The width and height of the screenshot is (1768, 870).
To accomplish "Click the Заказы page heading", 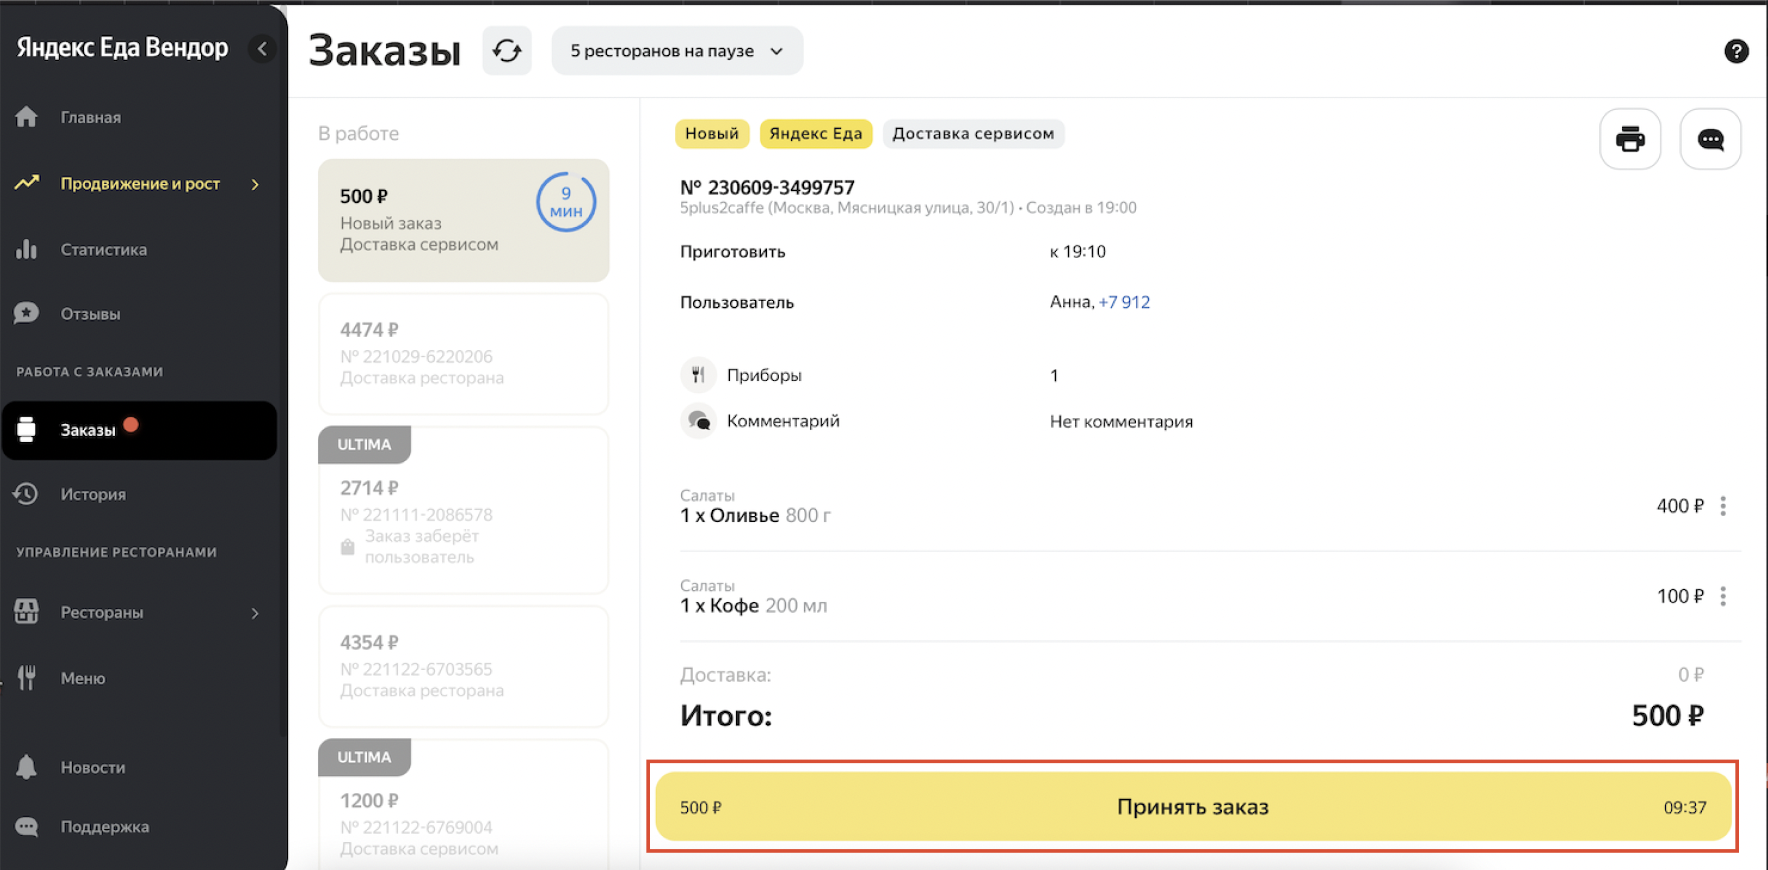I will click(385, 51).
